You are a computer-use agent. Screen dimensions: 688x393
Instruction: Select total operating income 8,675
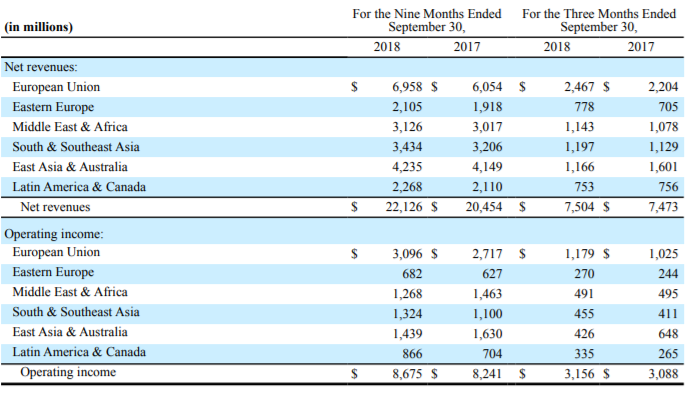pyautogui.click(x=407, y=374)
